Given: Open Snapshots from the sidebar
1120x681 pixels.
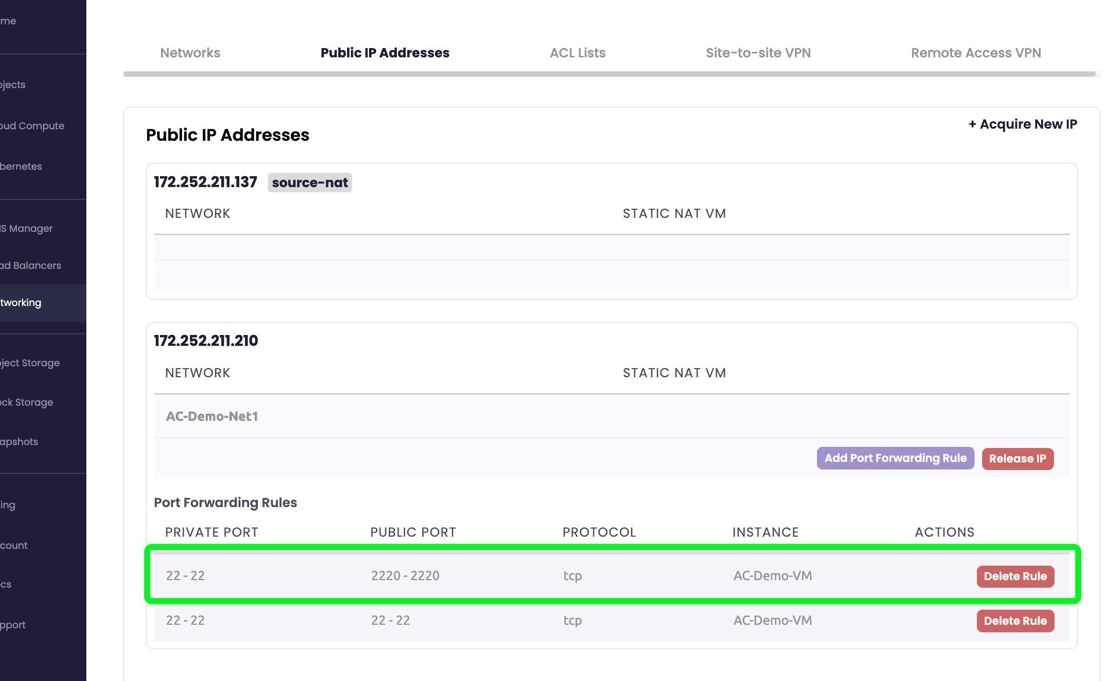Looking at the screenshot, I should 20,442.
